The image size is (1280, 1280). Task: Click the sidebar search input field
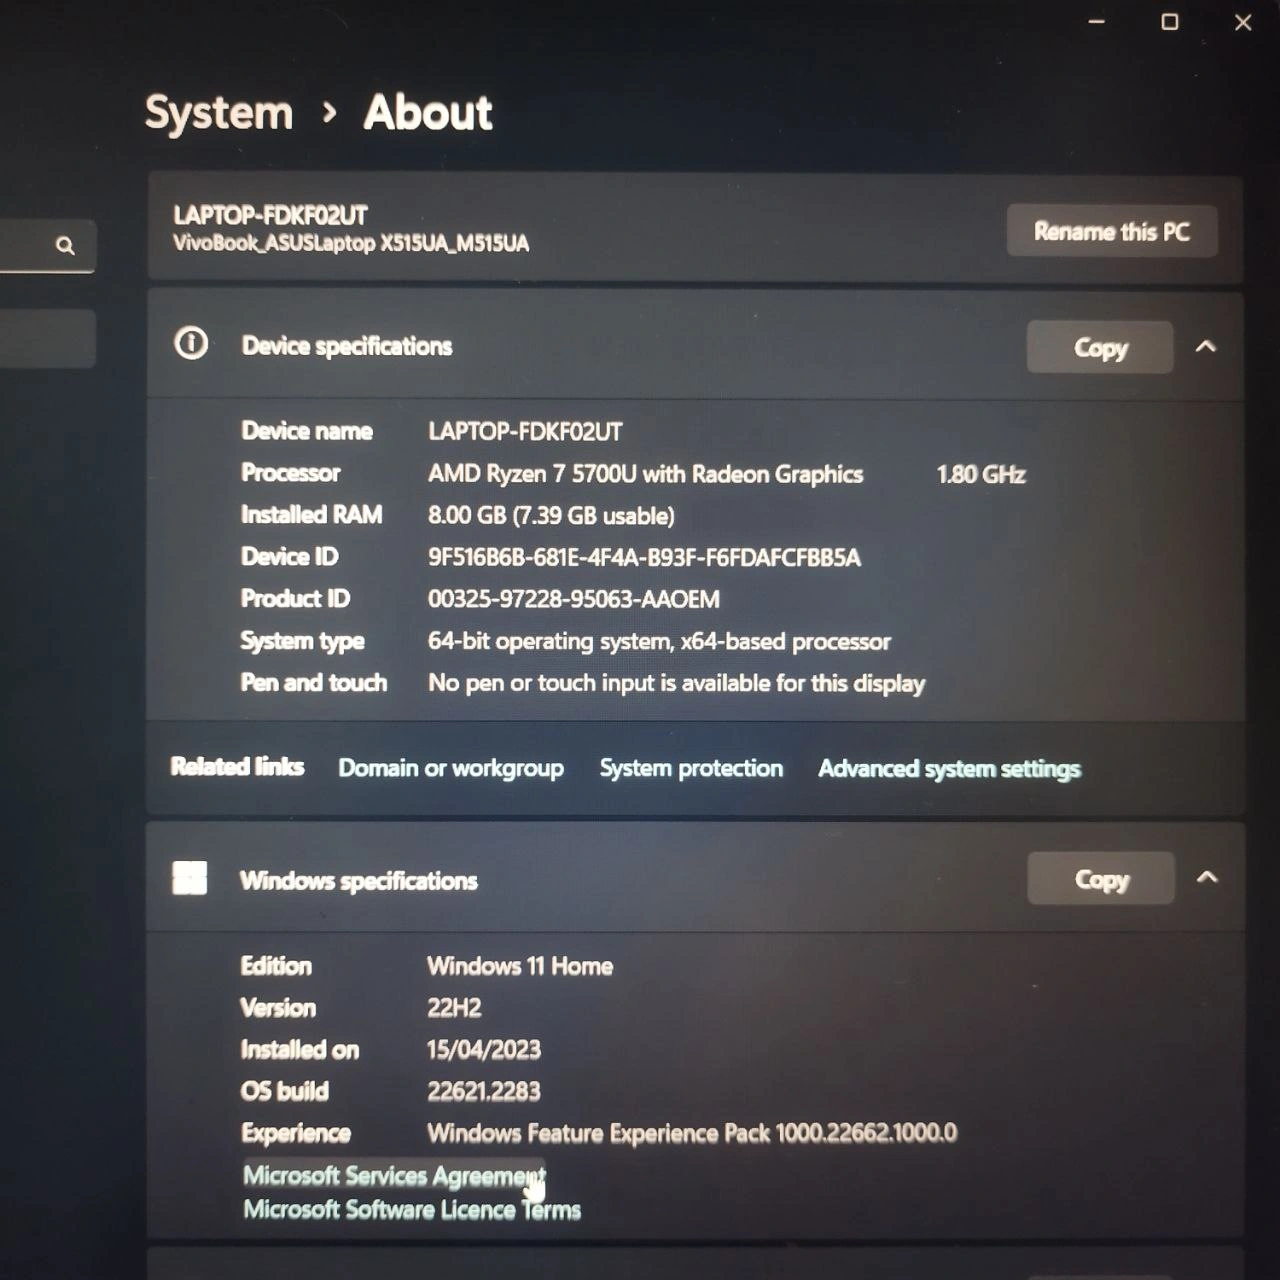pos(47,246)
